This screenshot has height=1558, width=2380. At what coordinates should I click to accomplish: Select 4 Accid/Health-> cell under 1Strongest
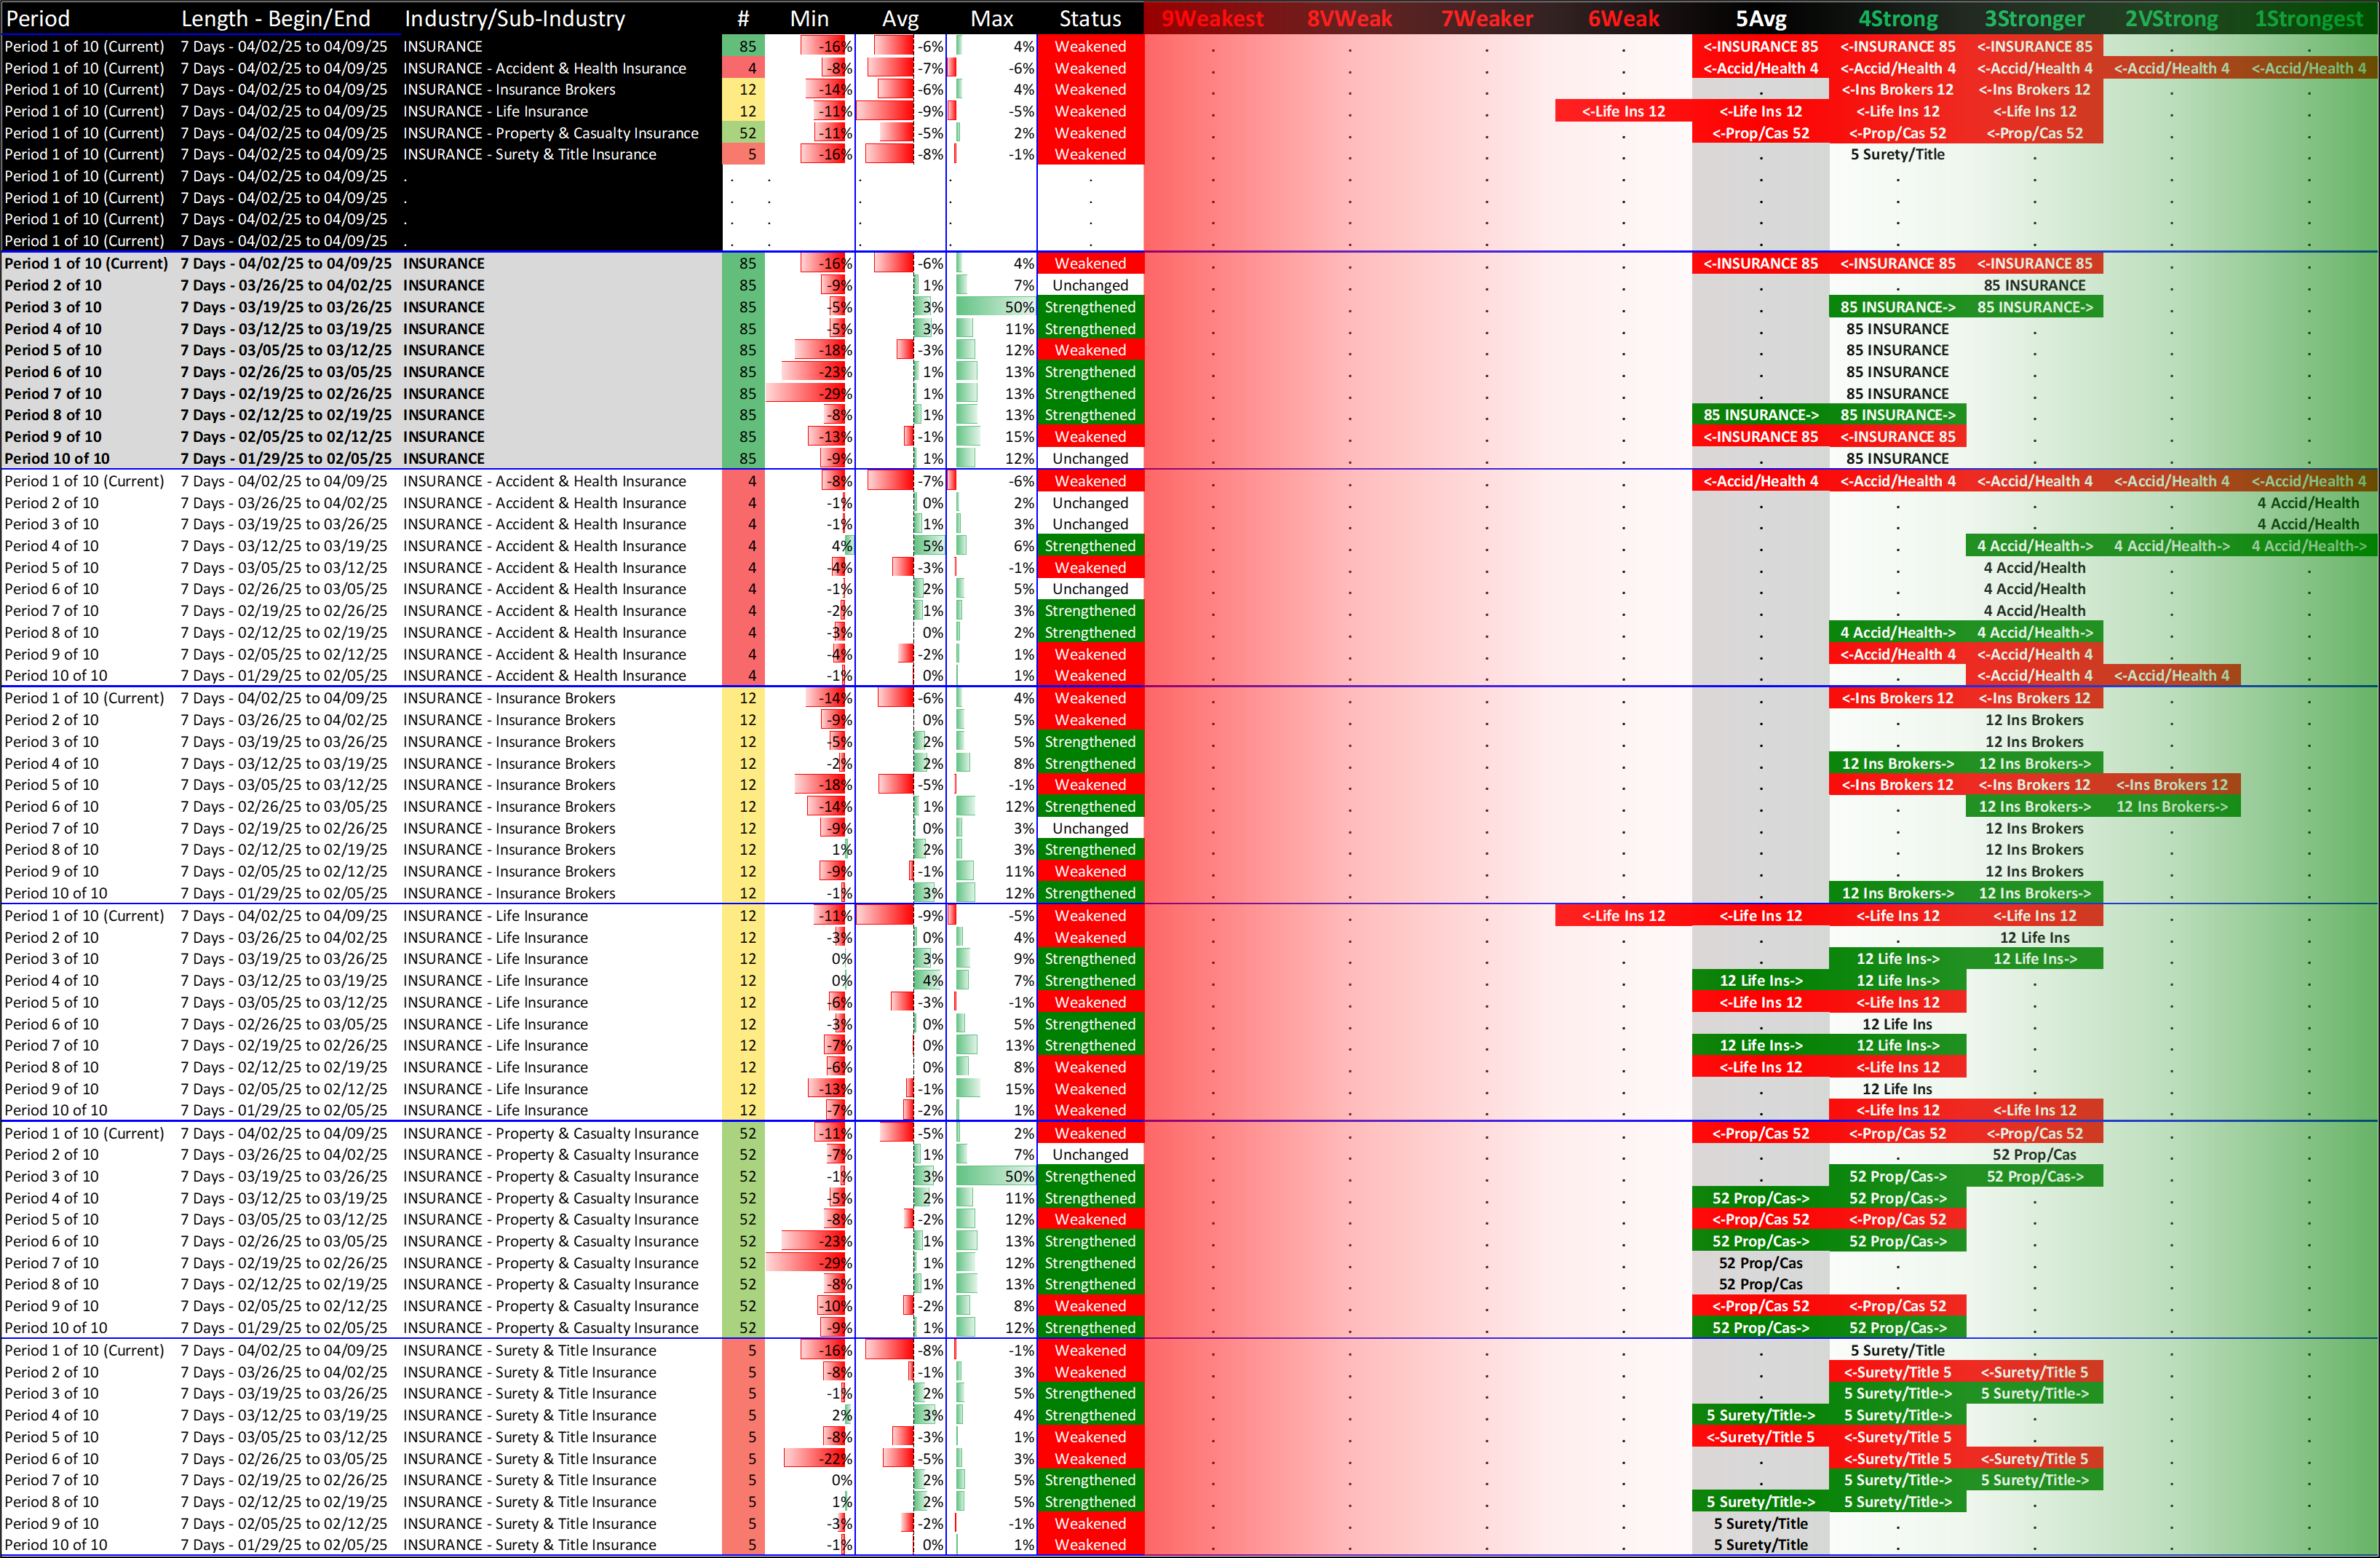(x=2308, y=546)
